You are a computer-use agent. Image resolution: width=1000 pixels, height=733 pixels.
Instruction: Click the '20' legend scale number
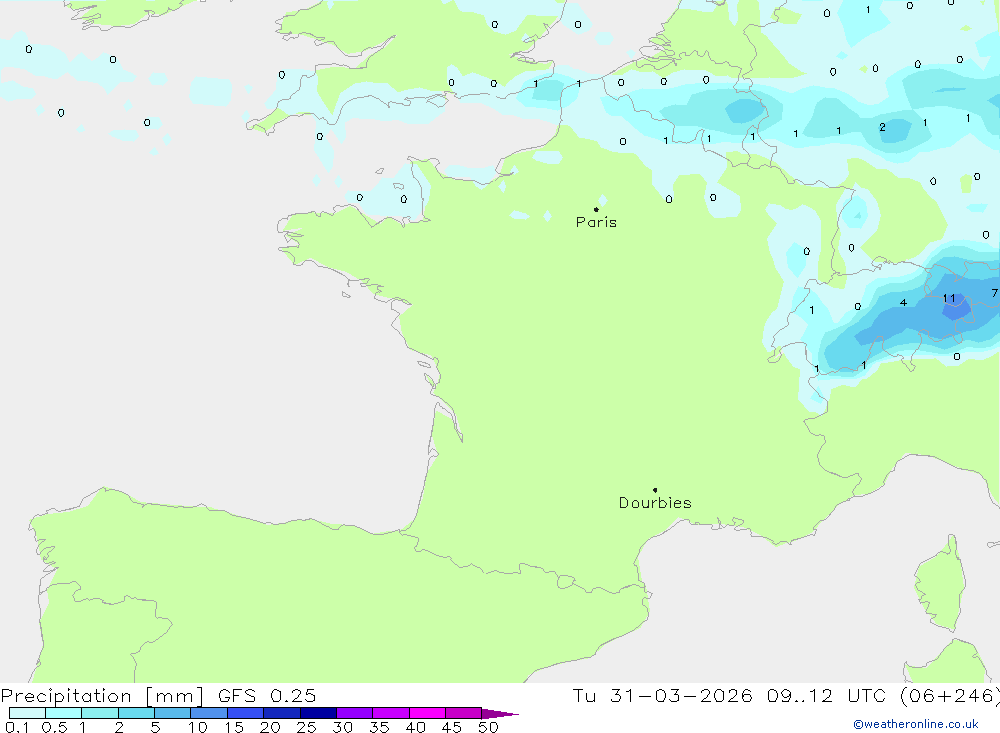point(270,727)
